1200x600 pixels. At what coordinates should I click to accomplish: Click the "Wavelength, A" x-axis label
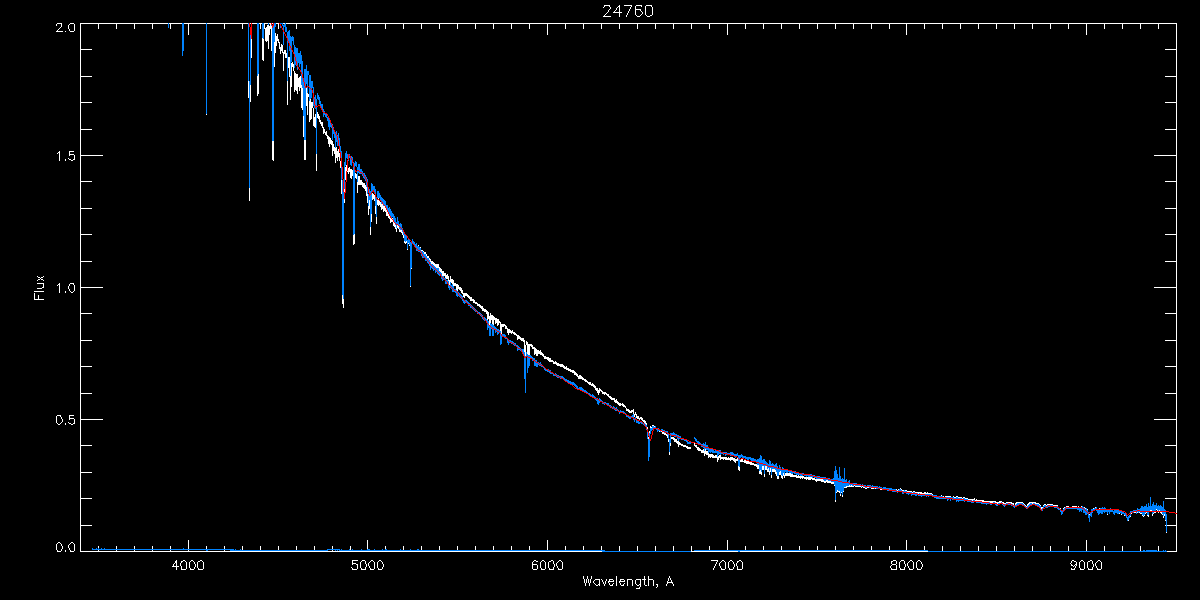pos(628,581)
